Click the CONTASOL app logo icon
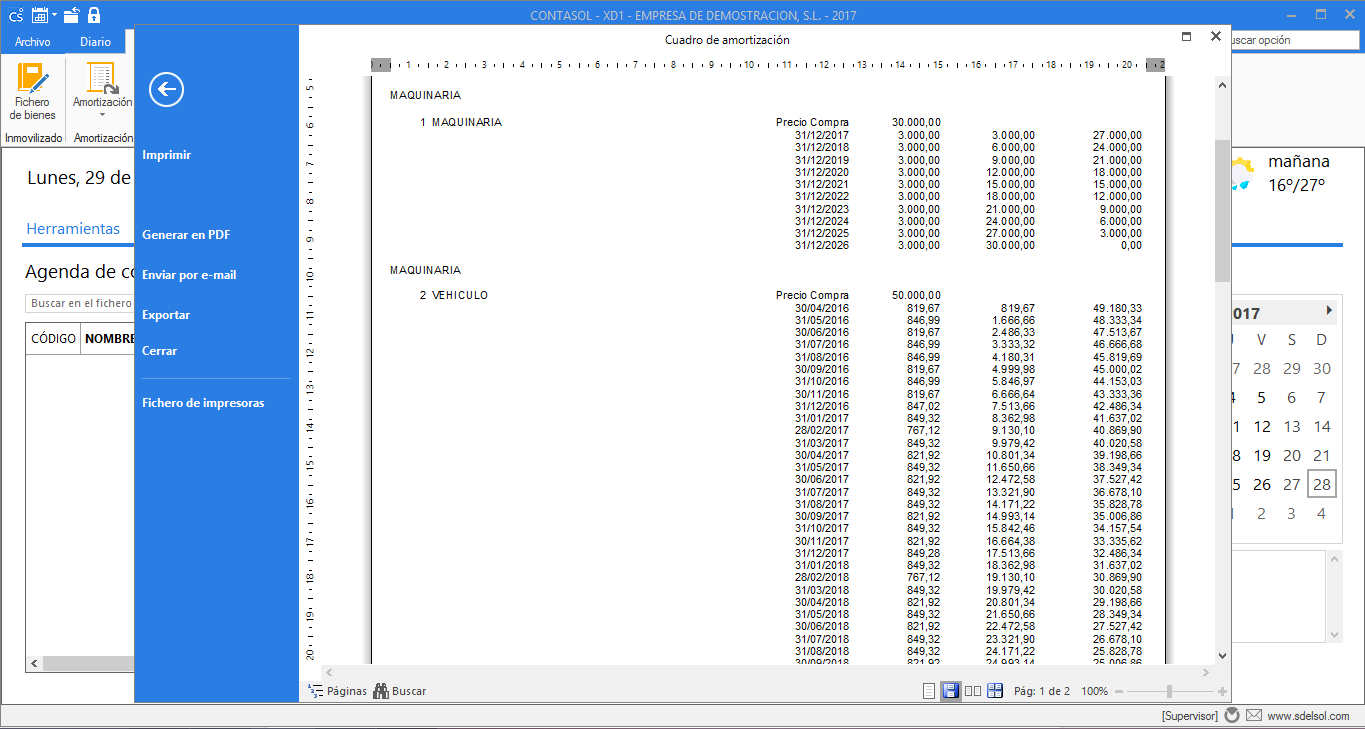The image size is (1365, 729). pyautogui.click(x=15, y=15)
